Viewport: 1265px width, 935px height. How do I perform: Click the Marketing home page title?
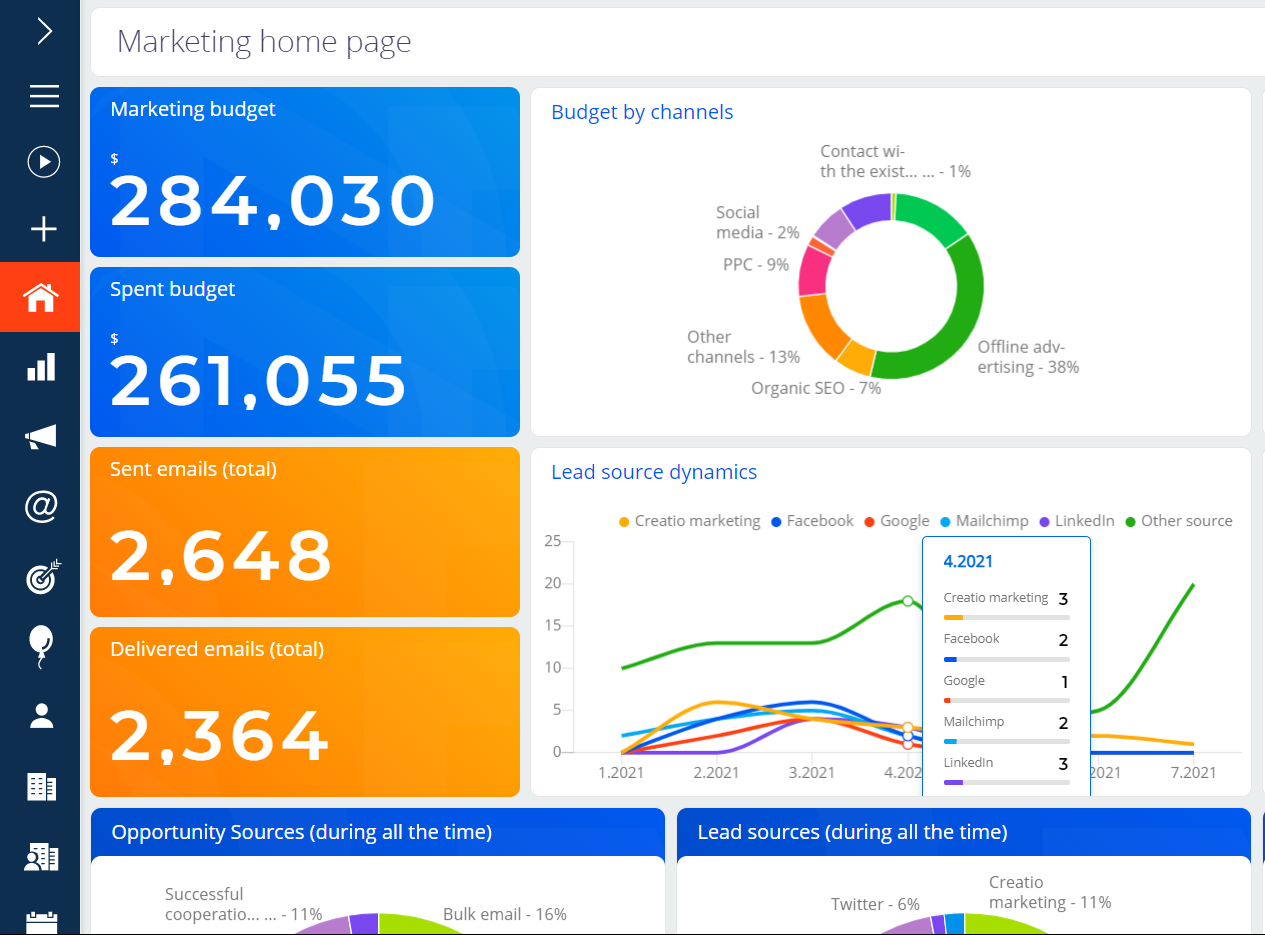pyautogui.click(x=264, y=42)
